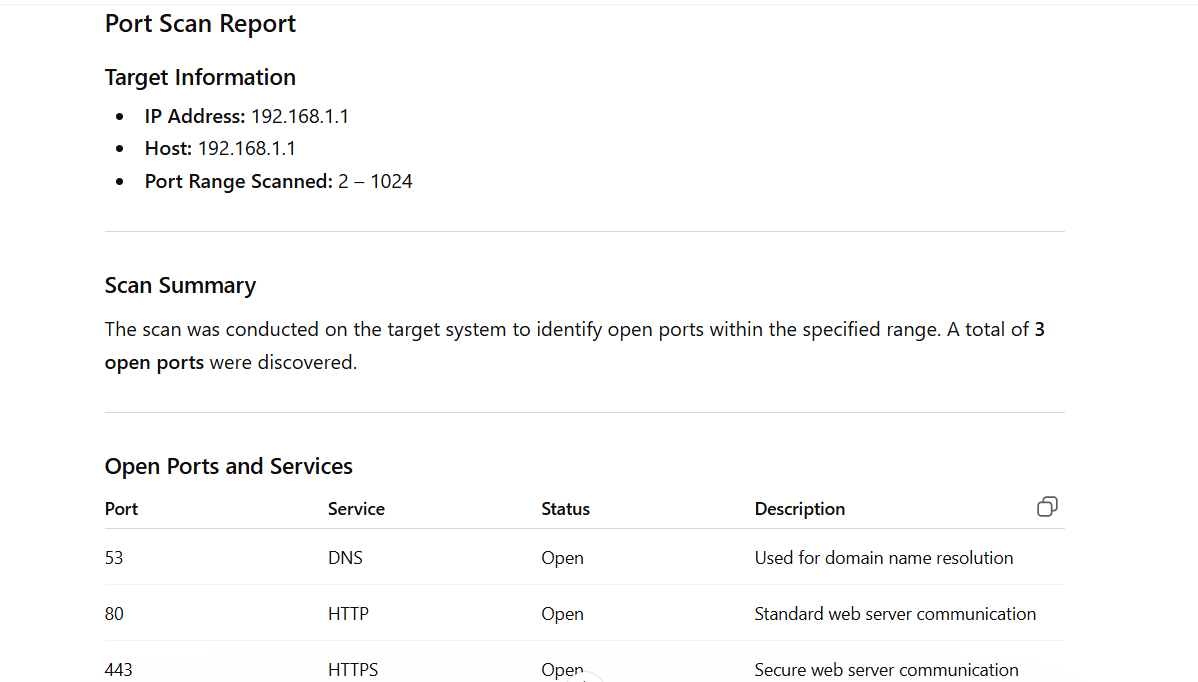Viewport: 1198px width, 682px height.
Task: Click 'Standard web server communication' description
Action: [x=895, y=614]
